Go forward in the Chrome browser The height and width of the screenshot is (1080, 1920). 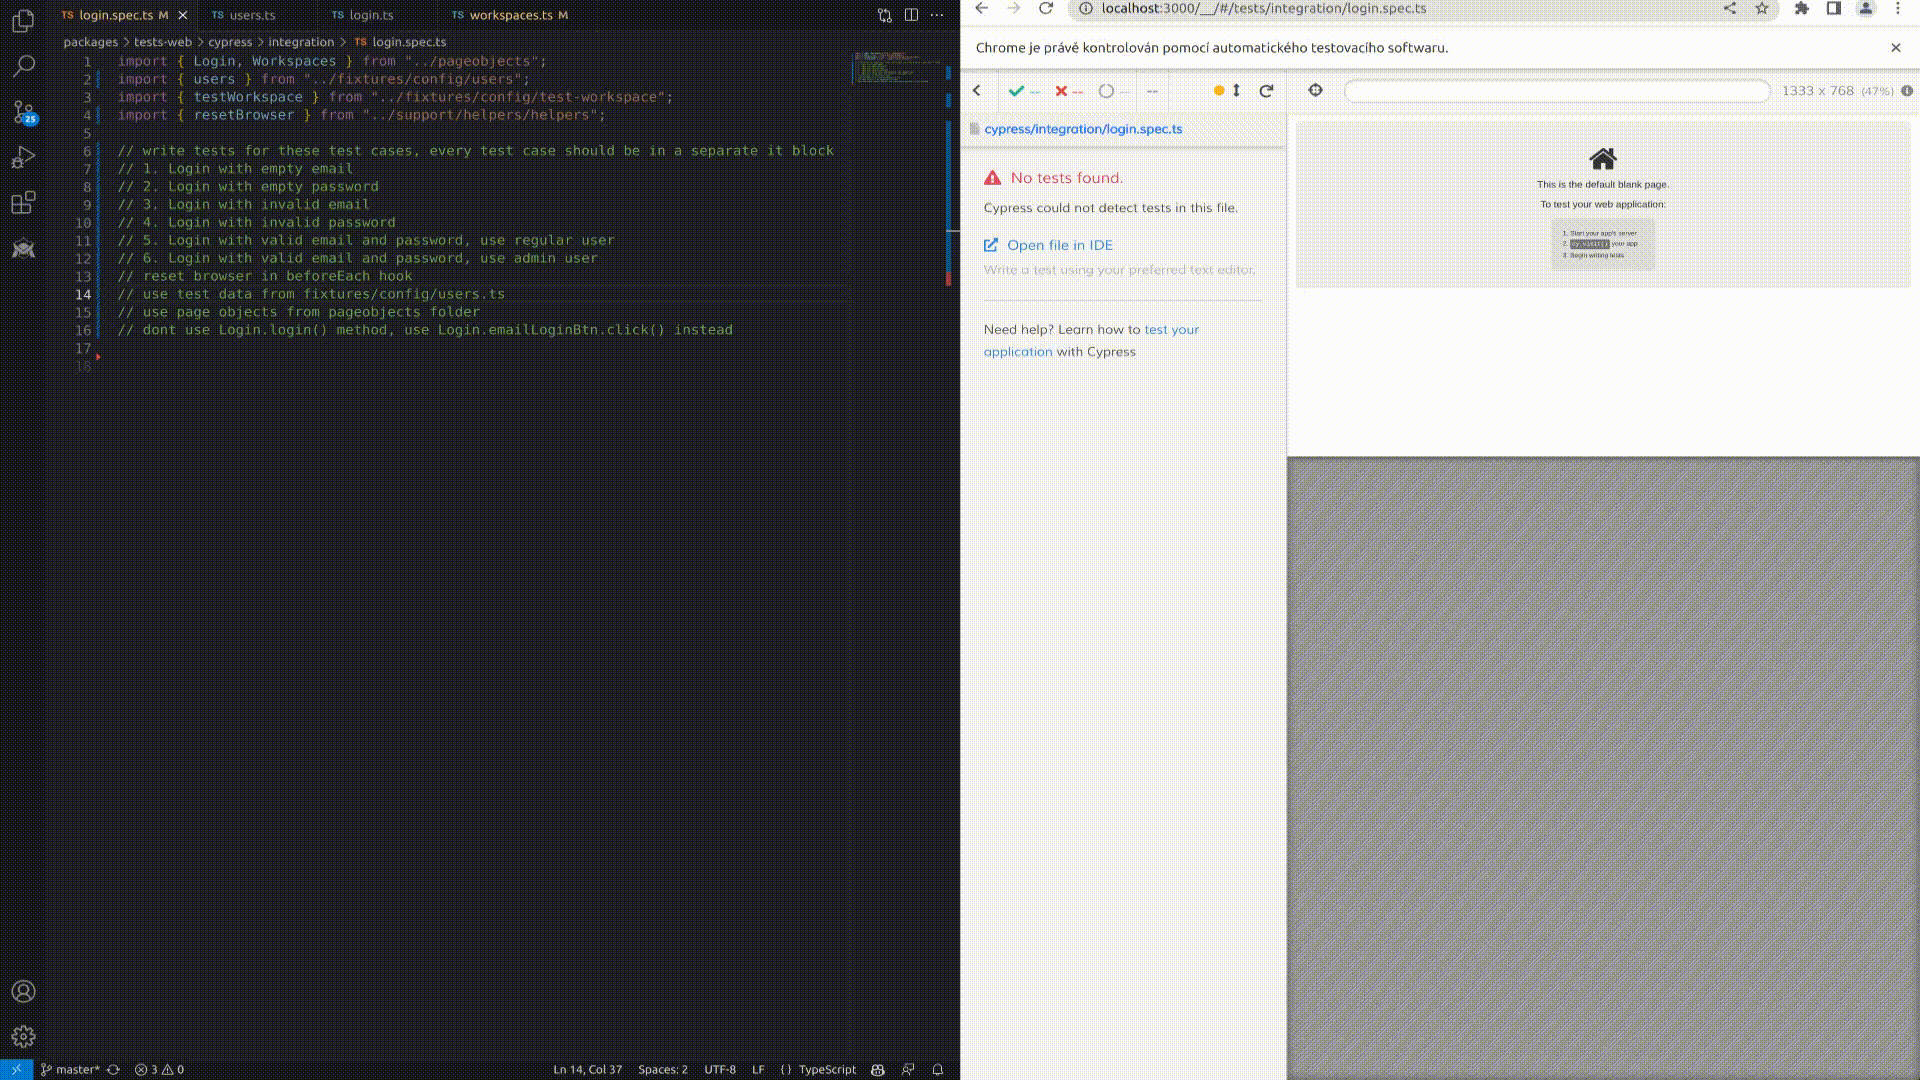(1014, 8)
